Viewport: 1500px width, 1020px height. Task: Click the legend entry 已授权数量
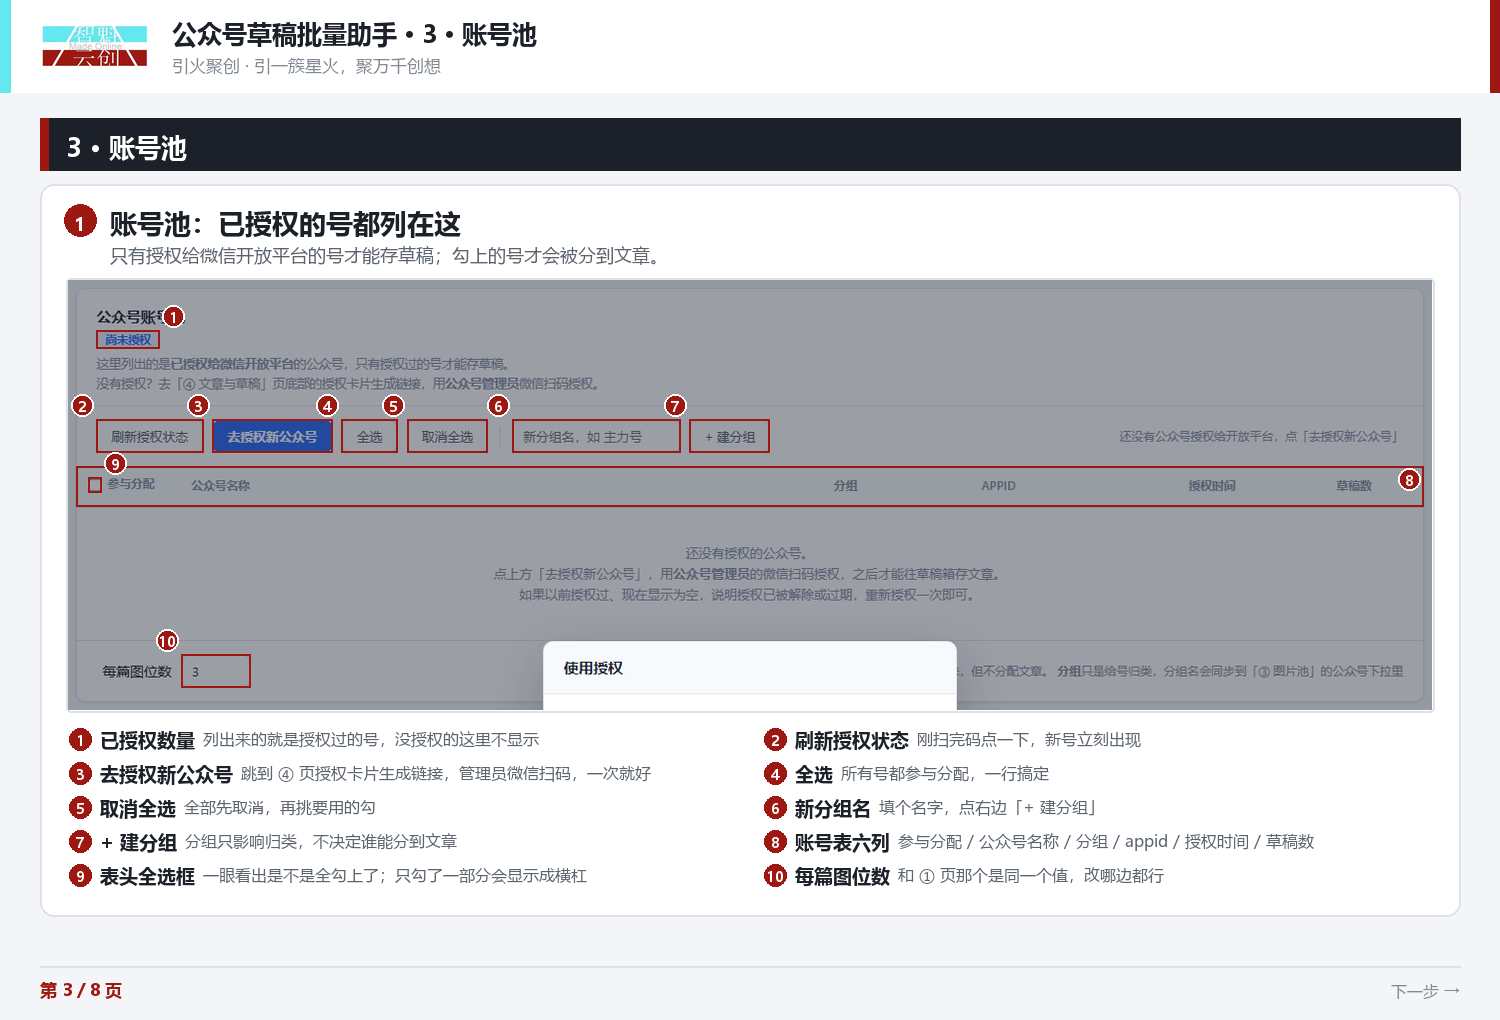pyautogui.click(x=147, y=740)
